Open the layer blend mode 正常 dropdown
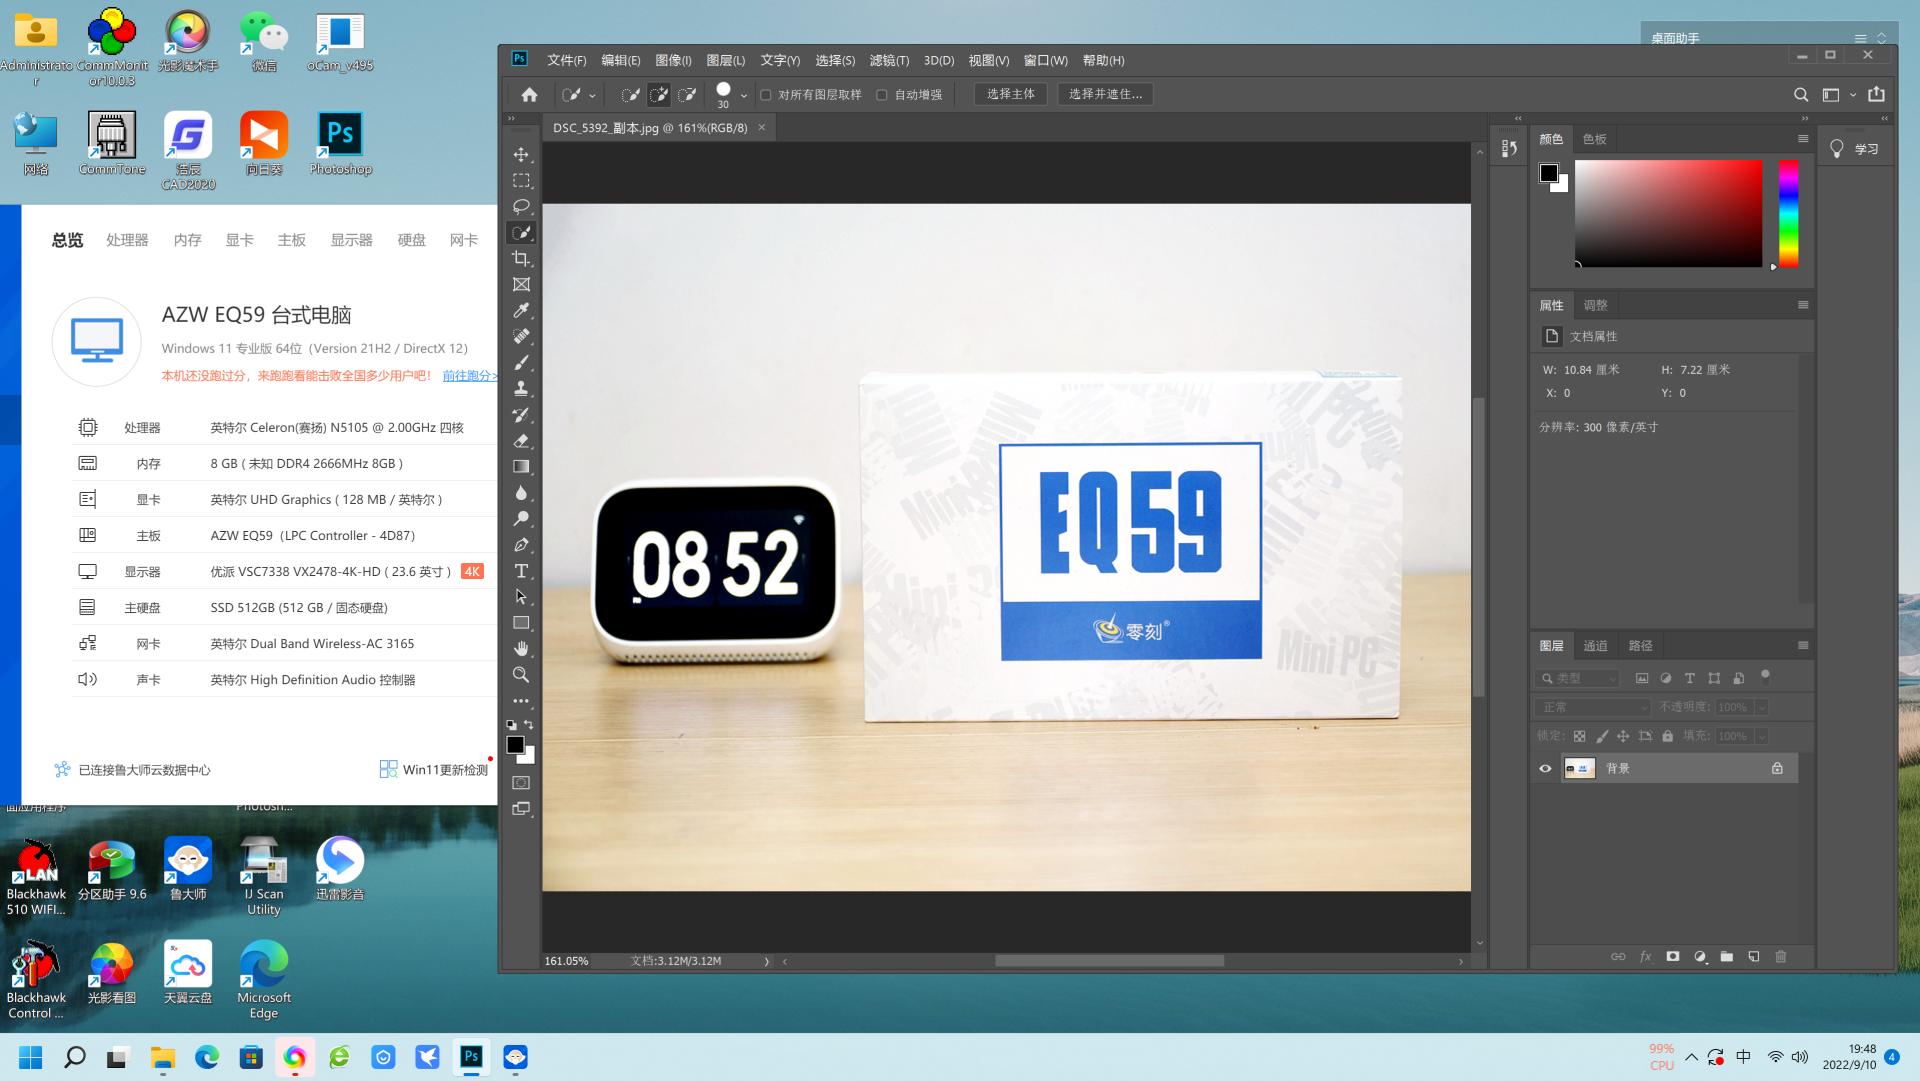Screen dimensions: 1920x1081 1593,707
